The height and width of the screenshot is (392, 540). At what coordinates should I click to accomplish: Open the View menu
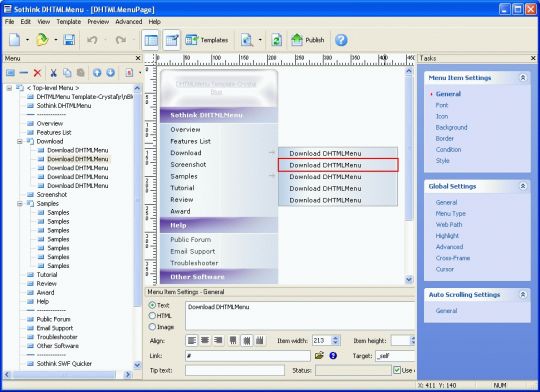(x=44, y=22)
